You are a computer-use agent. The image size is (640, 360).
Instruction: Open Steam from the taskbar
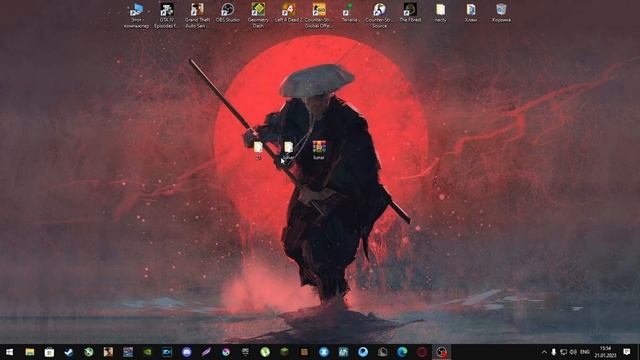[x=69, y=352]
